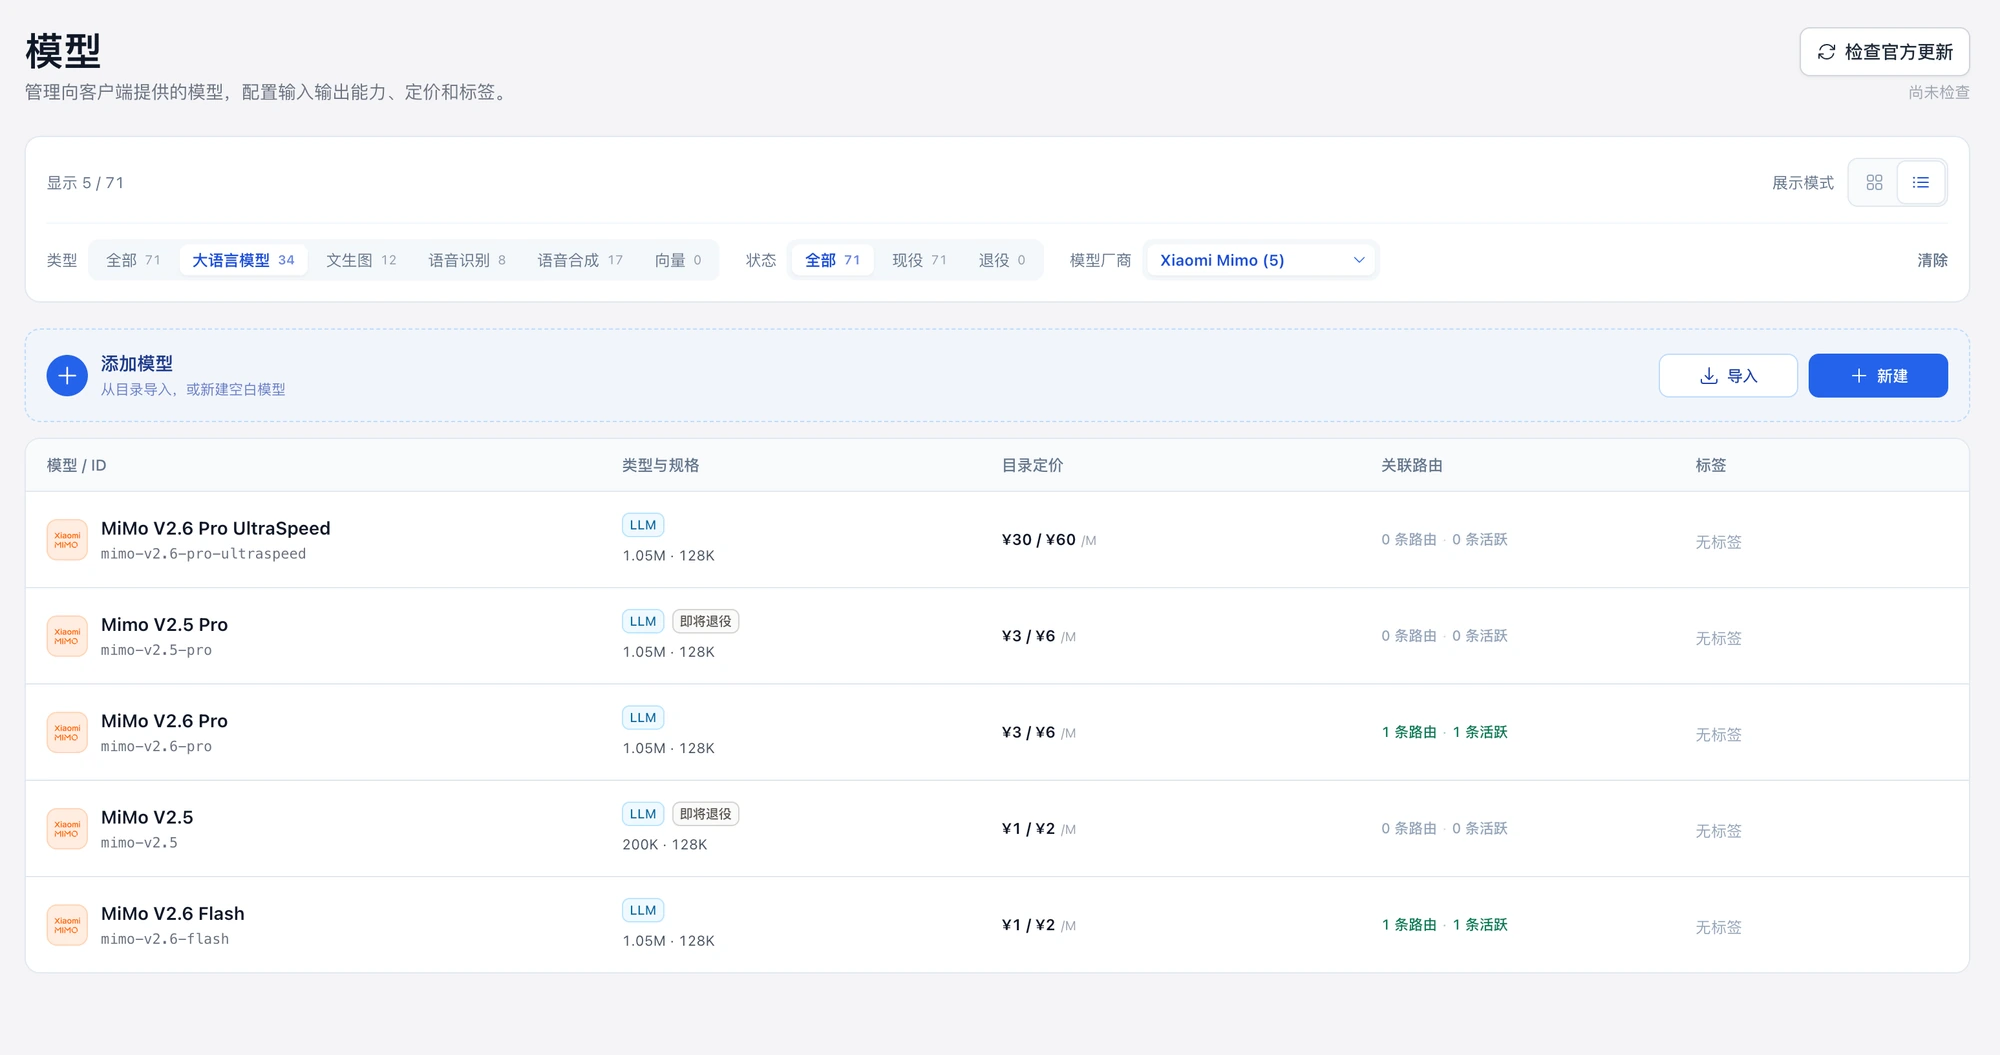This screenshot has width=2000, height=1055.
Task: Click the 模型 / ID column header
Action: pyautogui.click(x=76, y=465)
